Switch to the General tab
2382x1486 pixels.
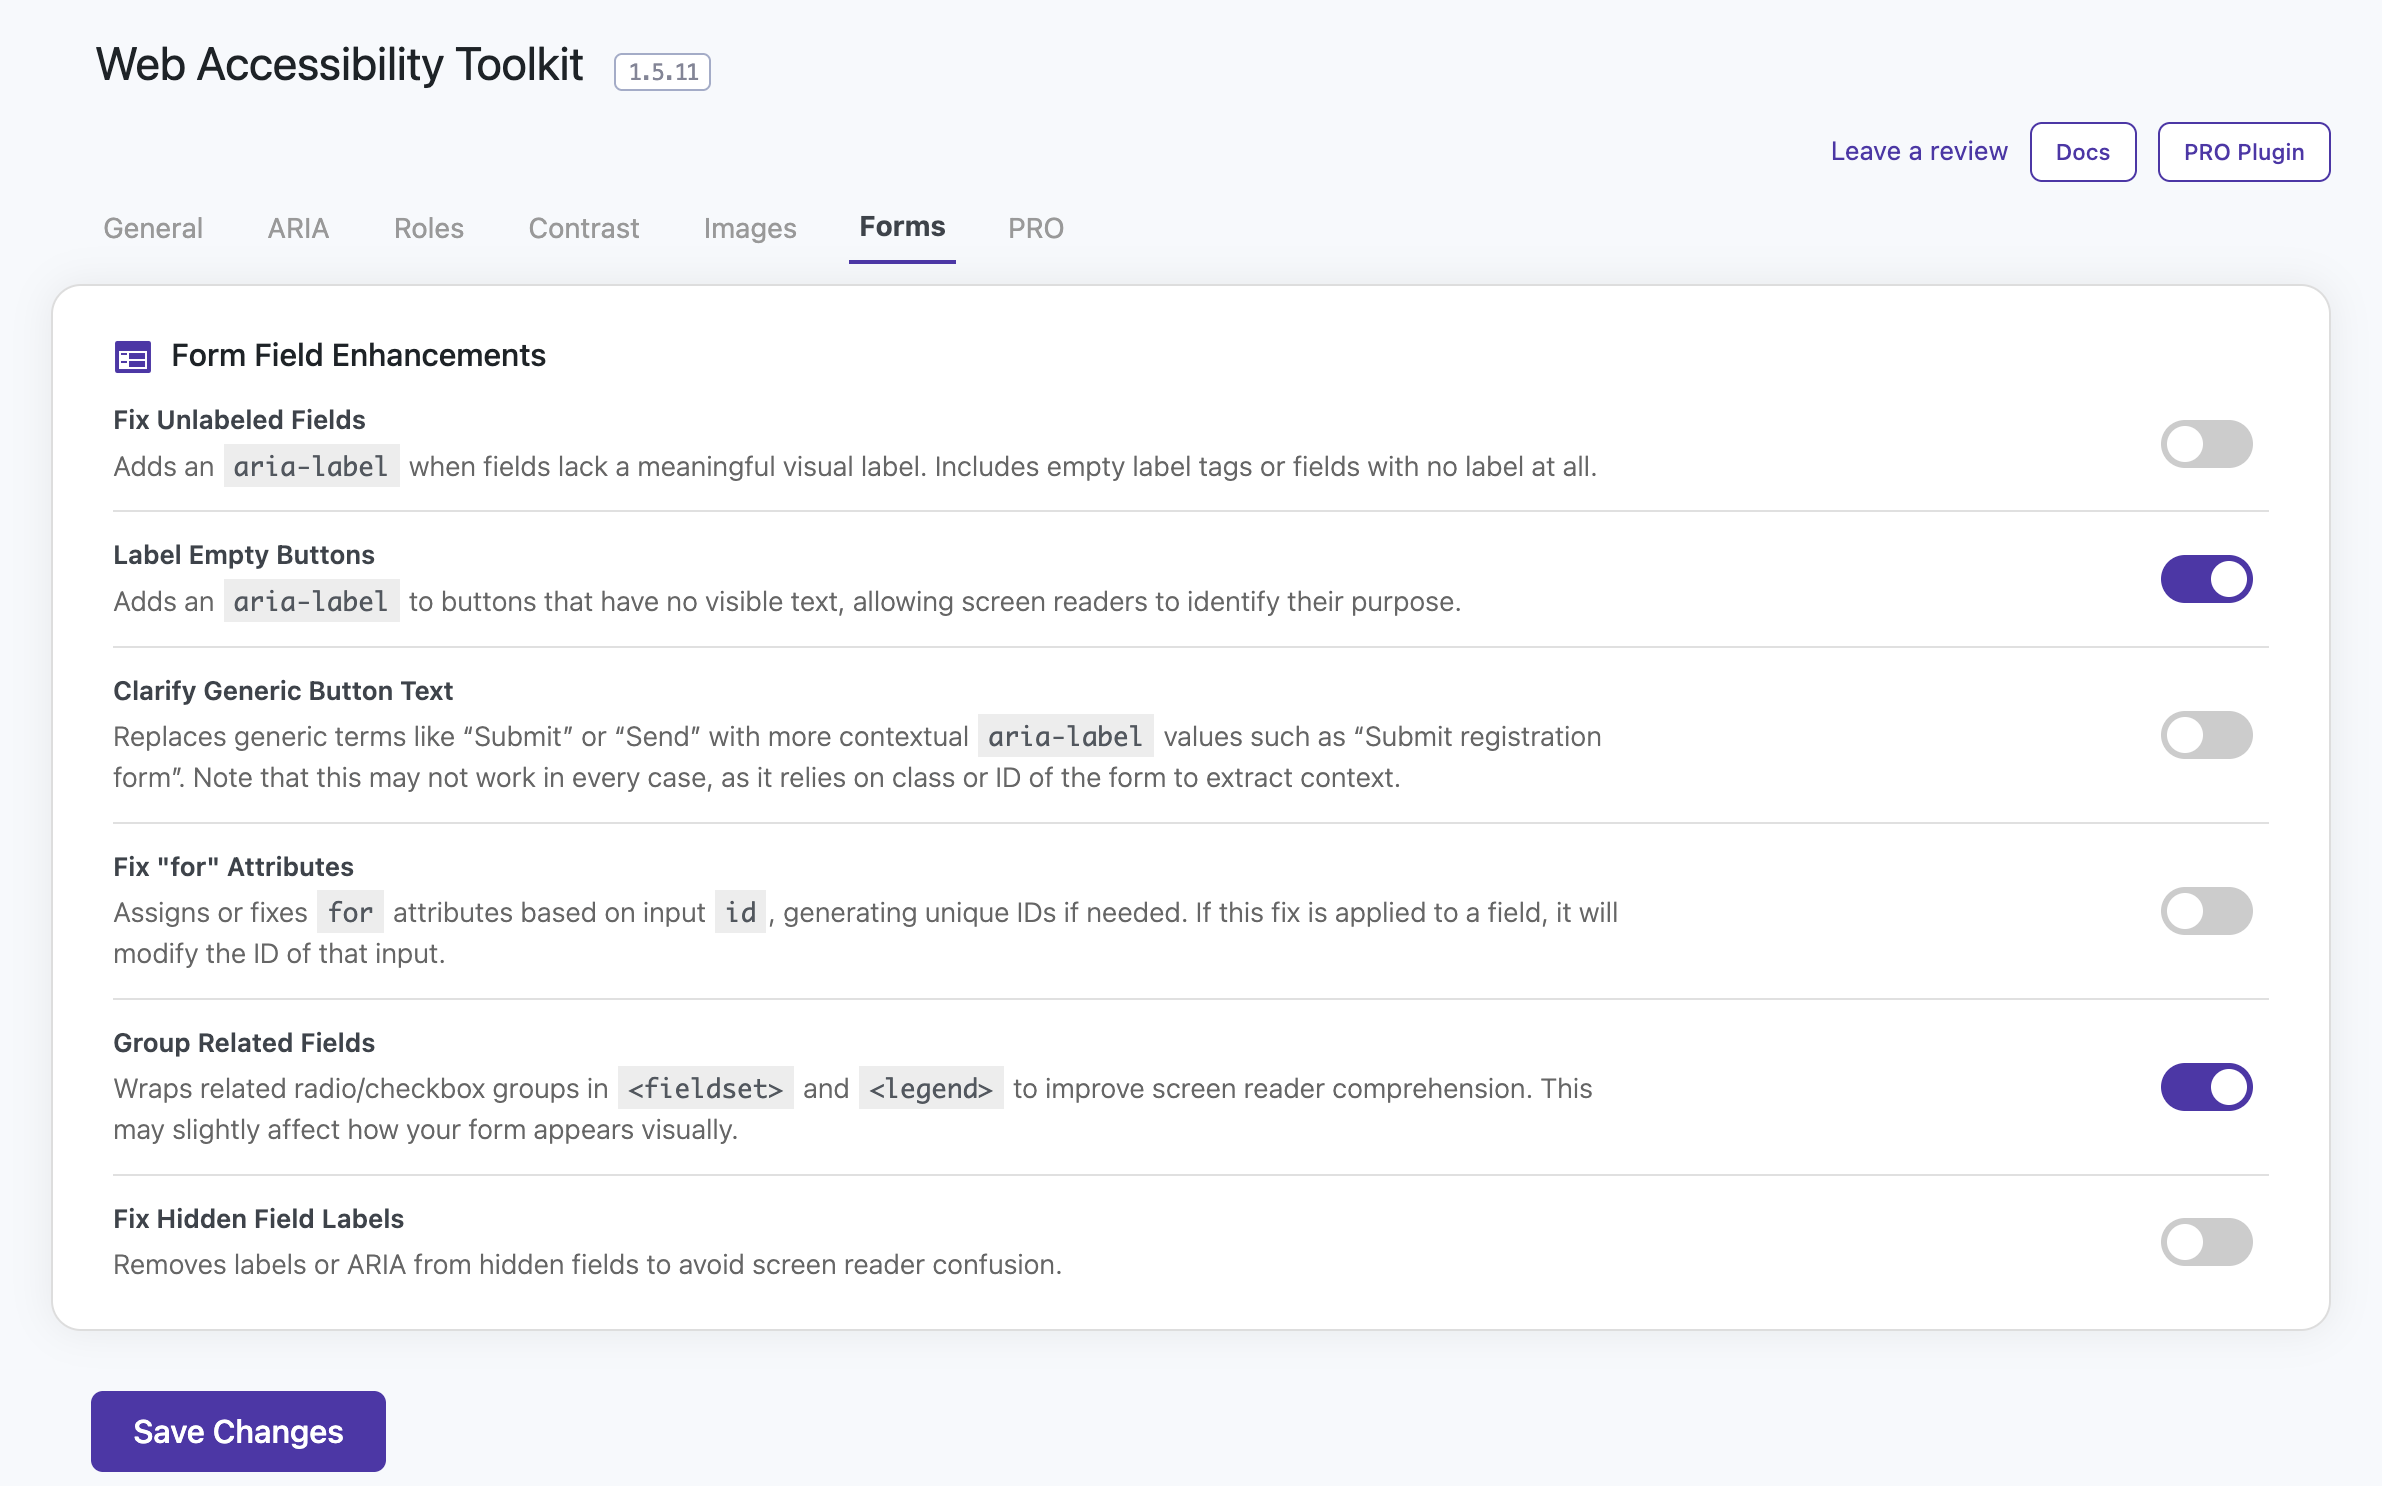[x=153, y=228]
